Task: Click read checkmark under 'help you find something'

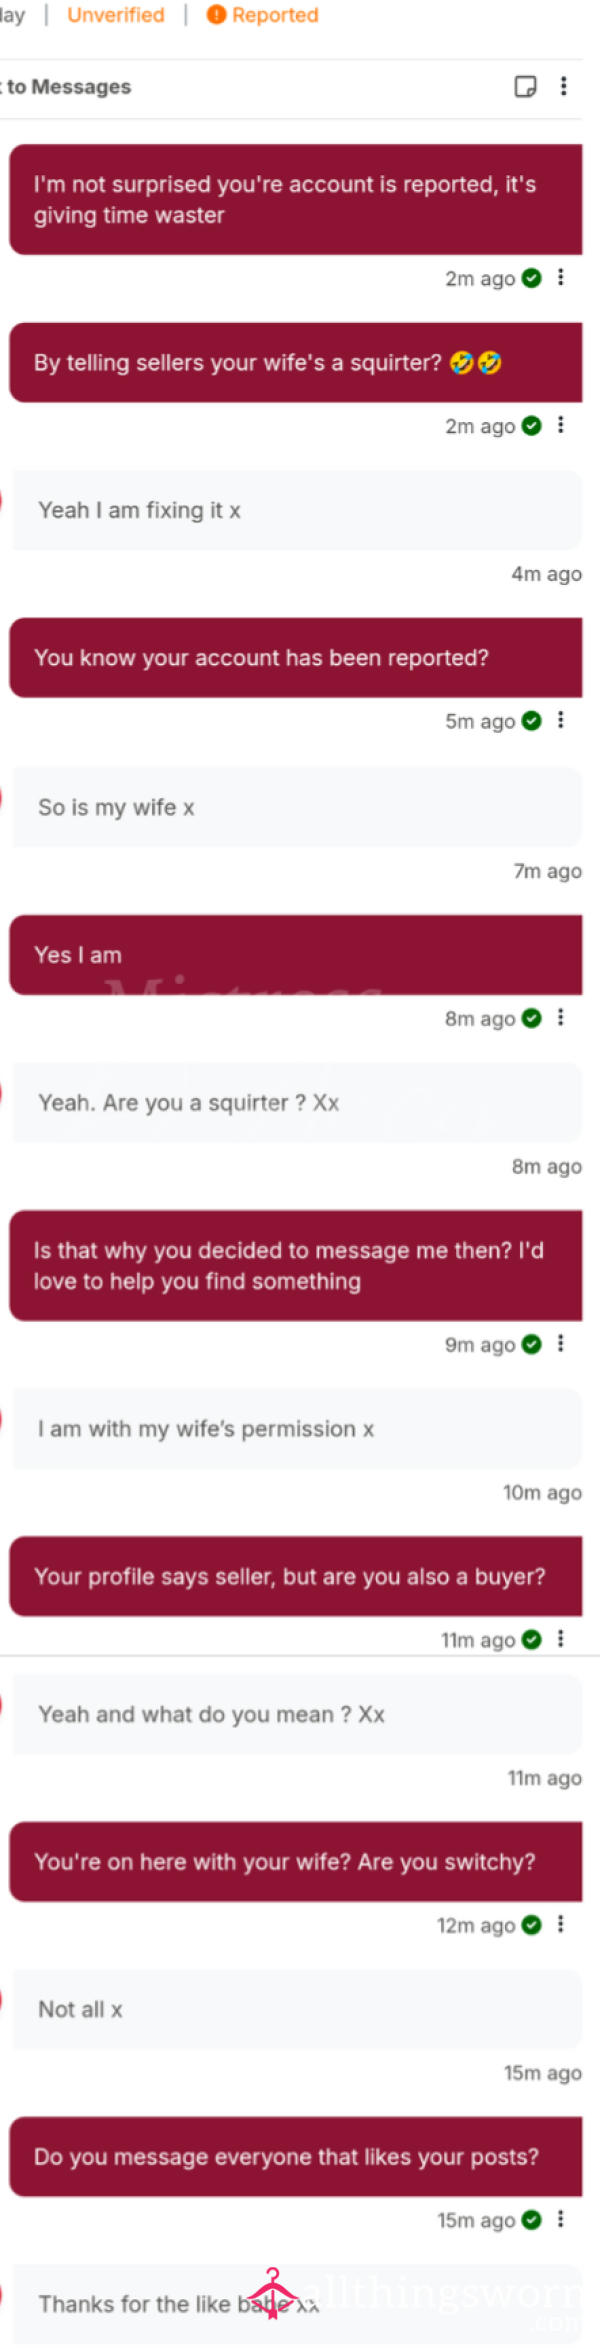Action: [x=532, y=1344]
